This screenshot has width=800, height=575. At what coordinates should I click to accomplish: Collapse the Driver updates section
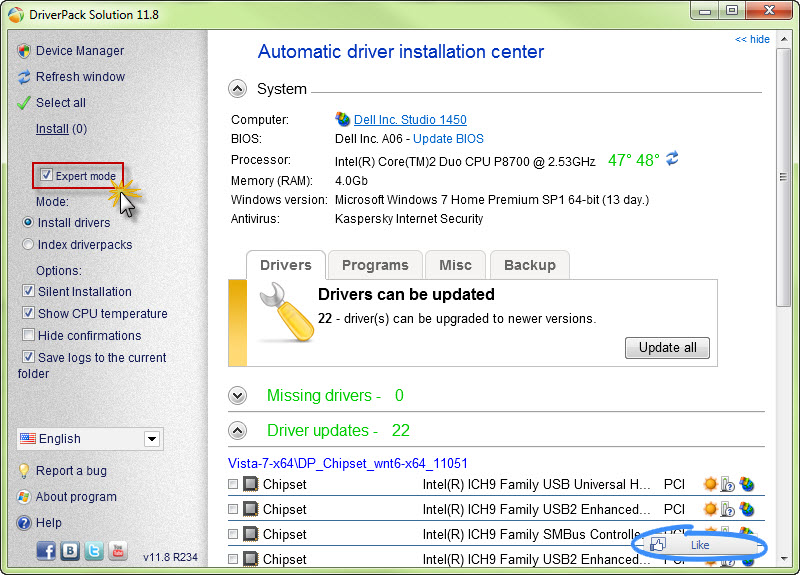[237, 431]
